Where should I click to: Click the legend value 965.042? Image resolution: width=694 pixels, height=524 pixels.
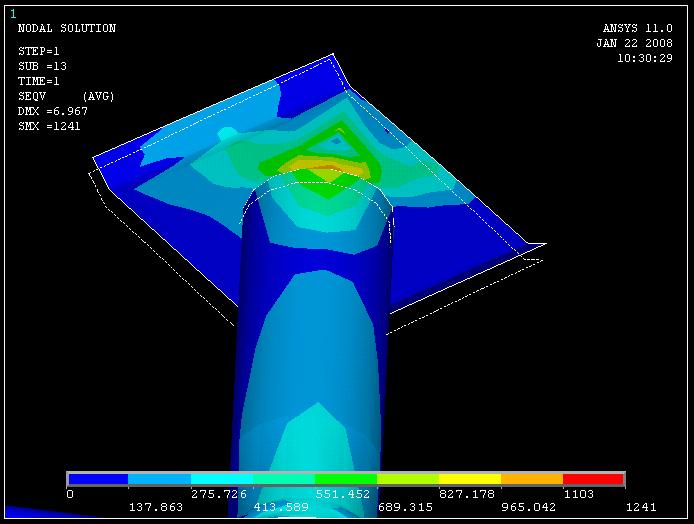(x=528, y=507)
